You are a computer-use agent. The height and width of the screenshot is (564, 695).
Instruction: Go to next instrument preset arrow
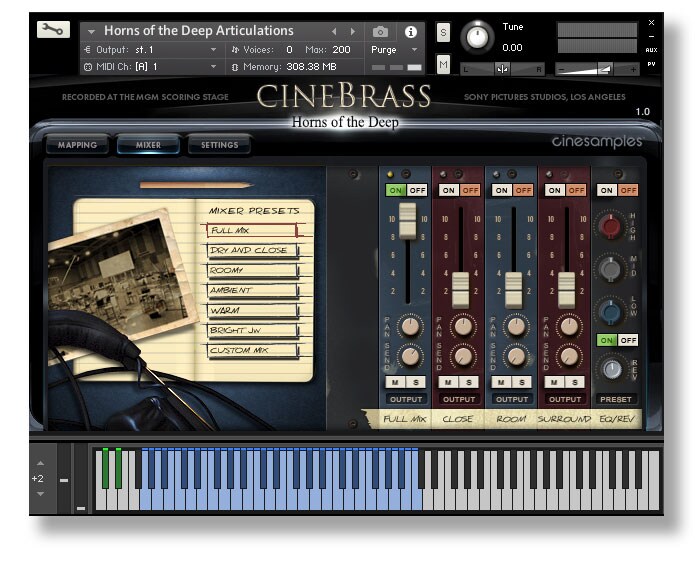point(352,32)
